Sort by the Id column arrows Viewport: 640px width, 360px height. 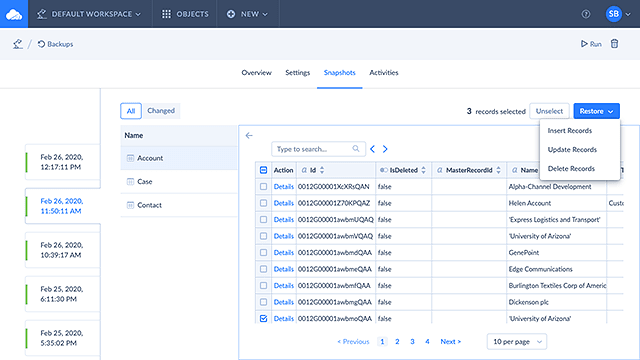pos(322,170)
